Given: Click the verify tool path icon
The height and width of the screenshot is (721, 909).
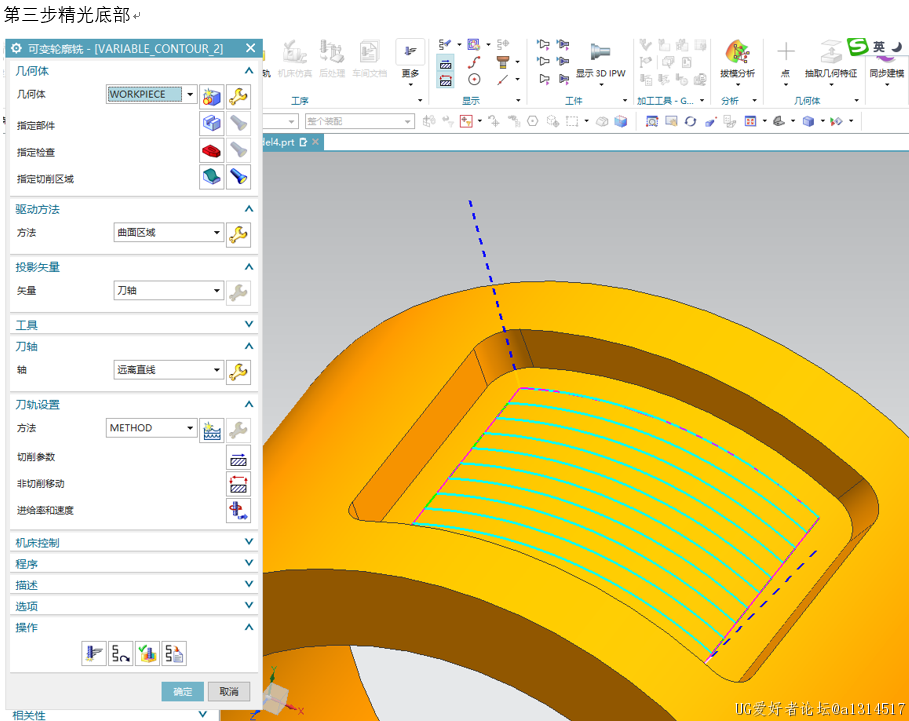Looking at the screenshot, I should (x=147, y=654).
